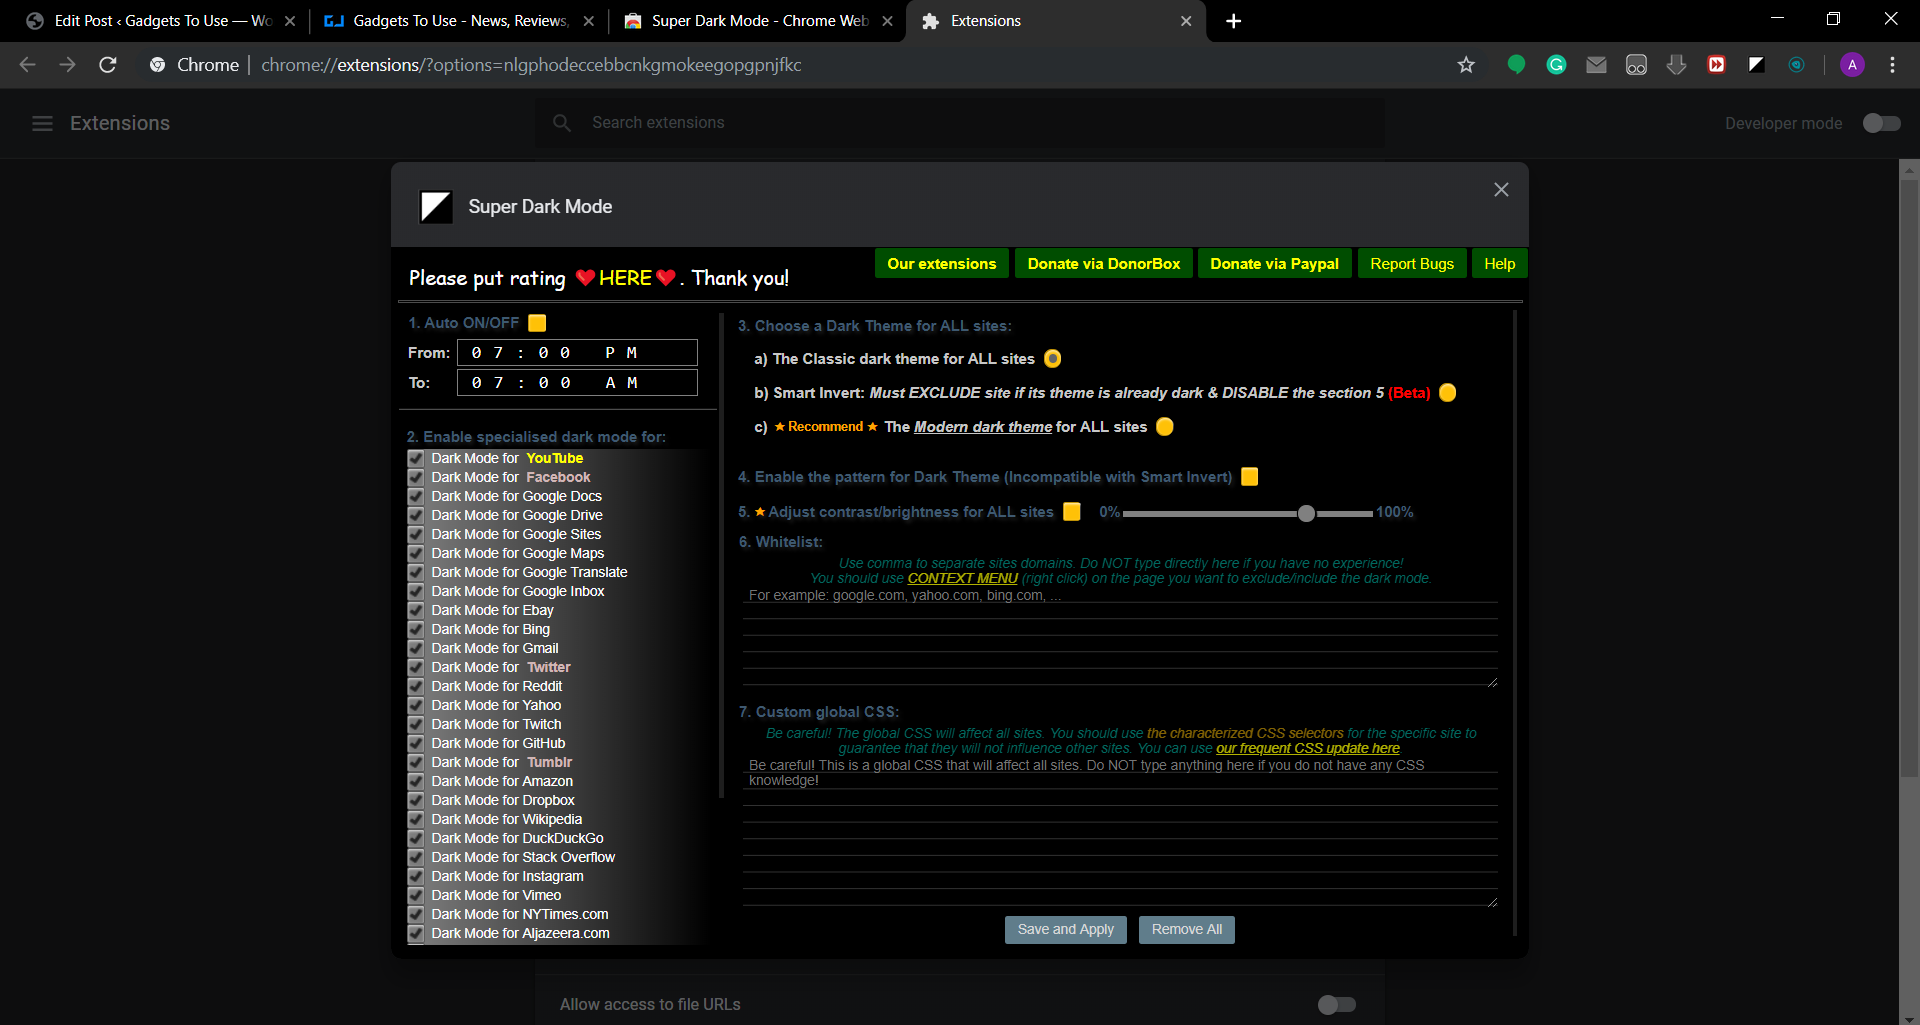Click the Chrome address bar URL
Image resolution: width=1920 pixels, height=1025 pixels.
(x=531, y=65)
